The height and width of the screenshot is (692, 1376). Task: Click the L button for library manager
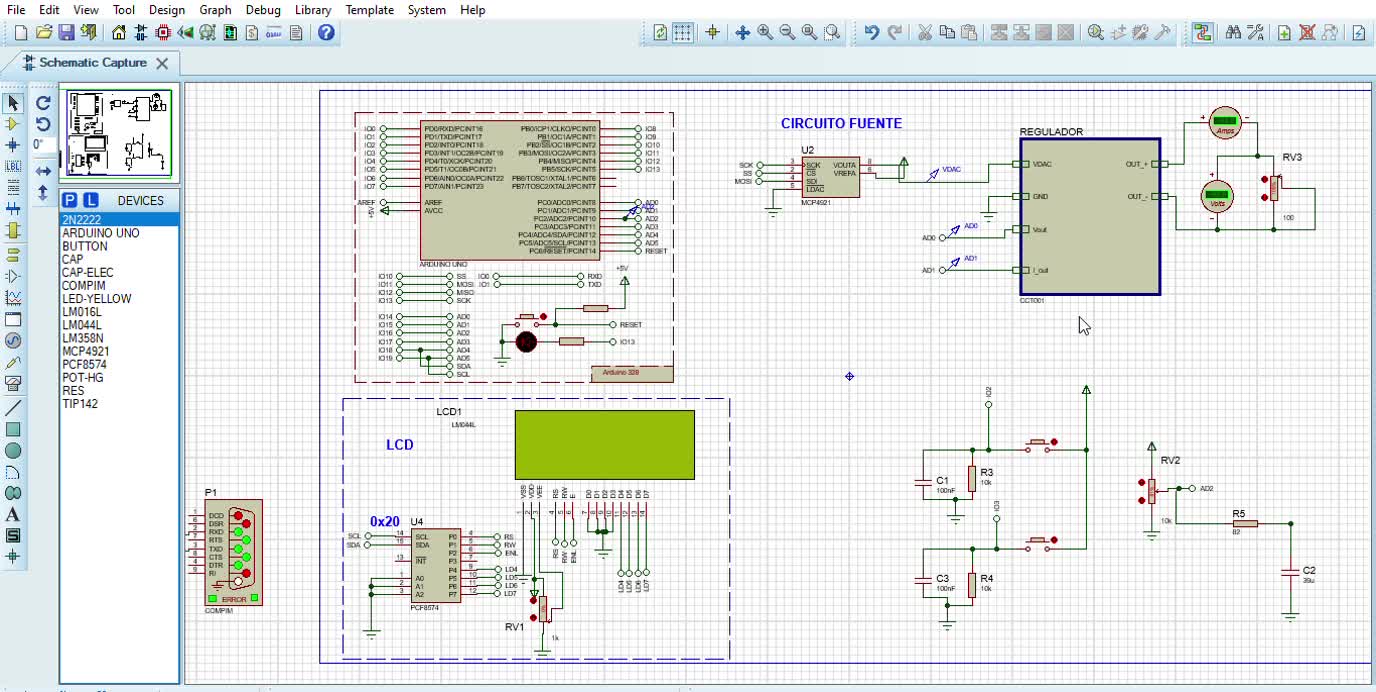click(x=90, y=200)
